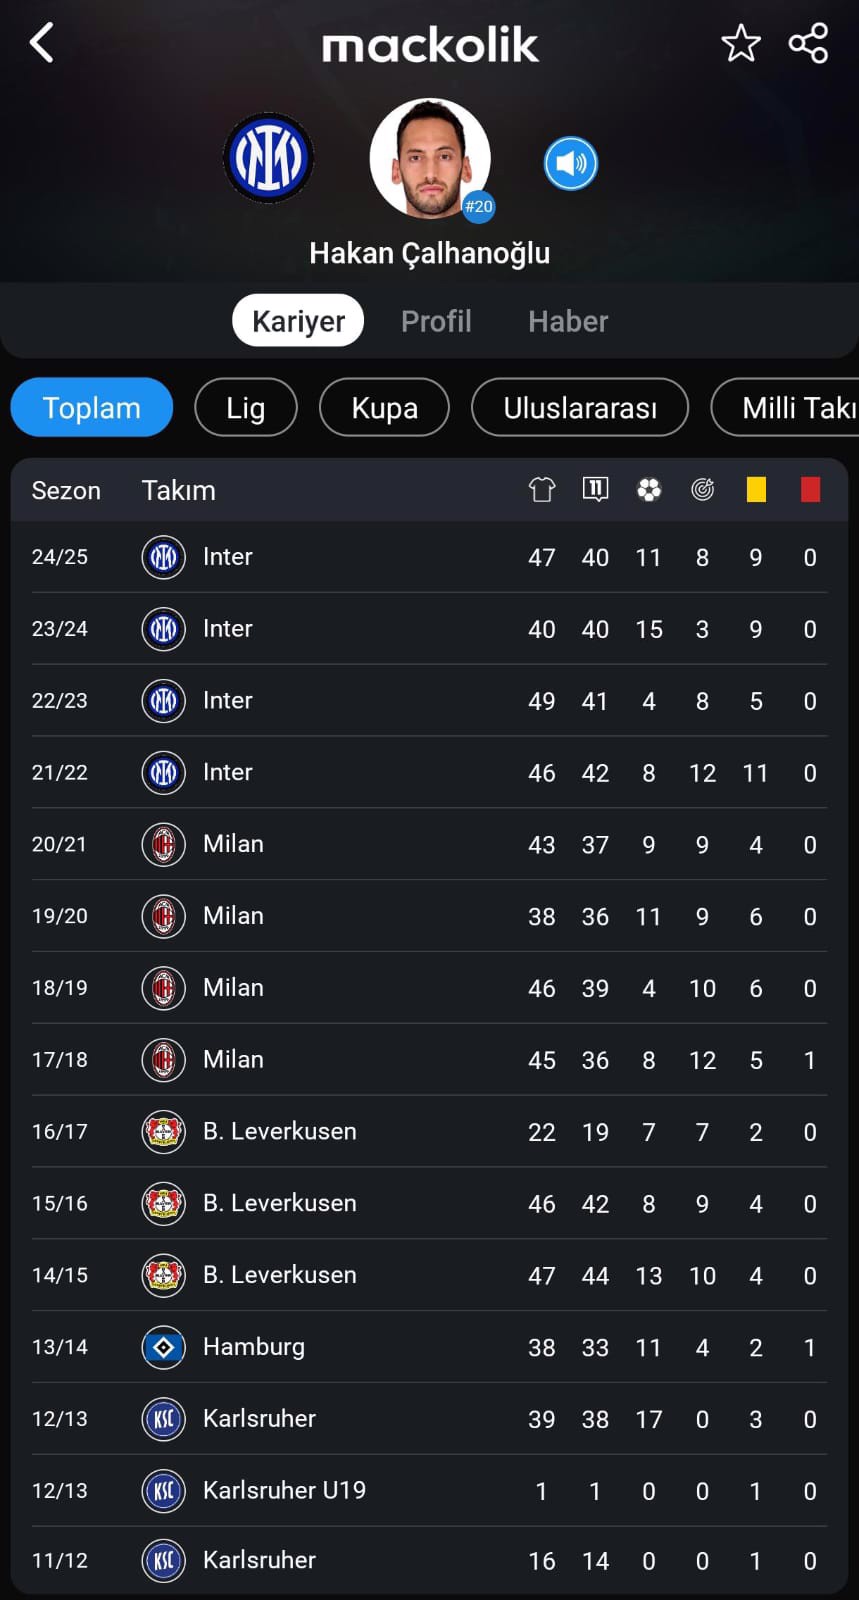This screenshot has width=859, height=1600.
Task: Open the Inter club logo in header
Action: (x=268, y=158)
